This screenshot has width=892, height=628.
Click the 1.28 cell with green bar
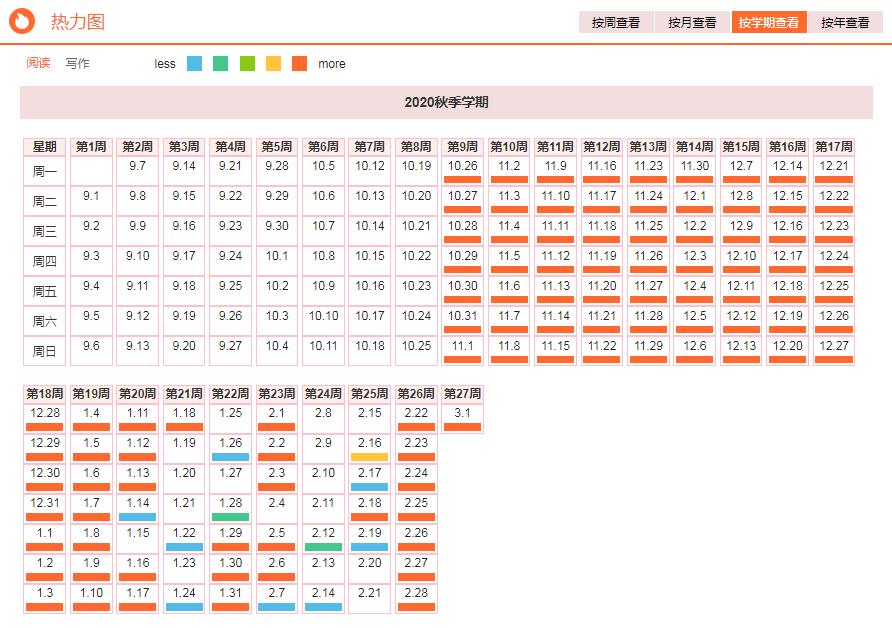coord(230,507)
